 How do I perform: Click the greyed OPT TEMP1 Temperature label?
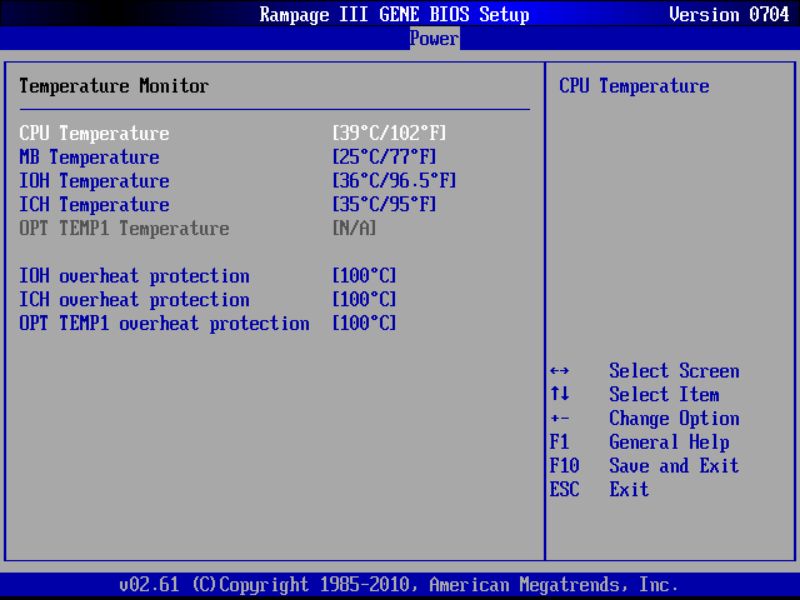(124, 229)
